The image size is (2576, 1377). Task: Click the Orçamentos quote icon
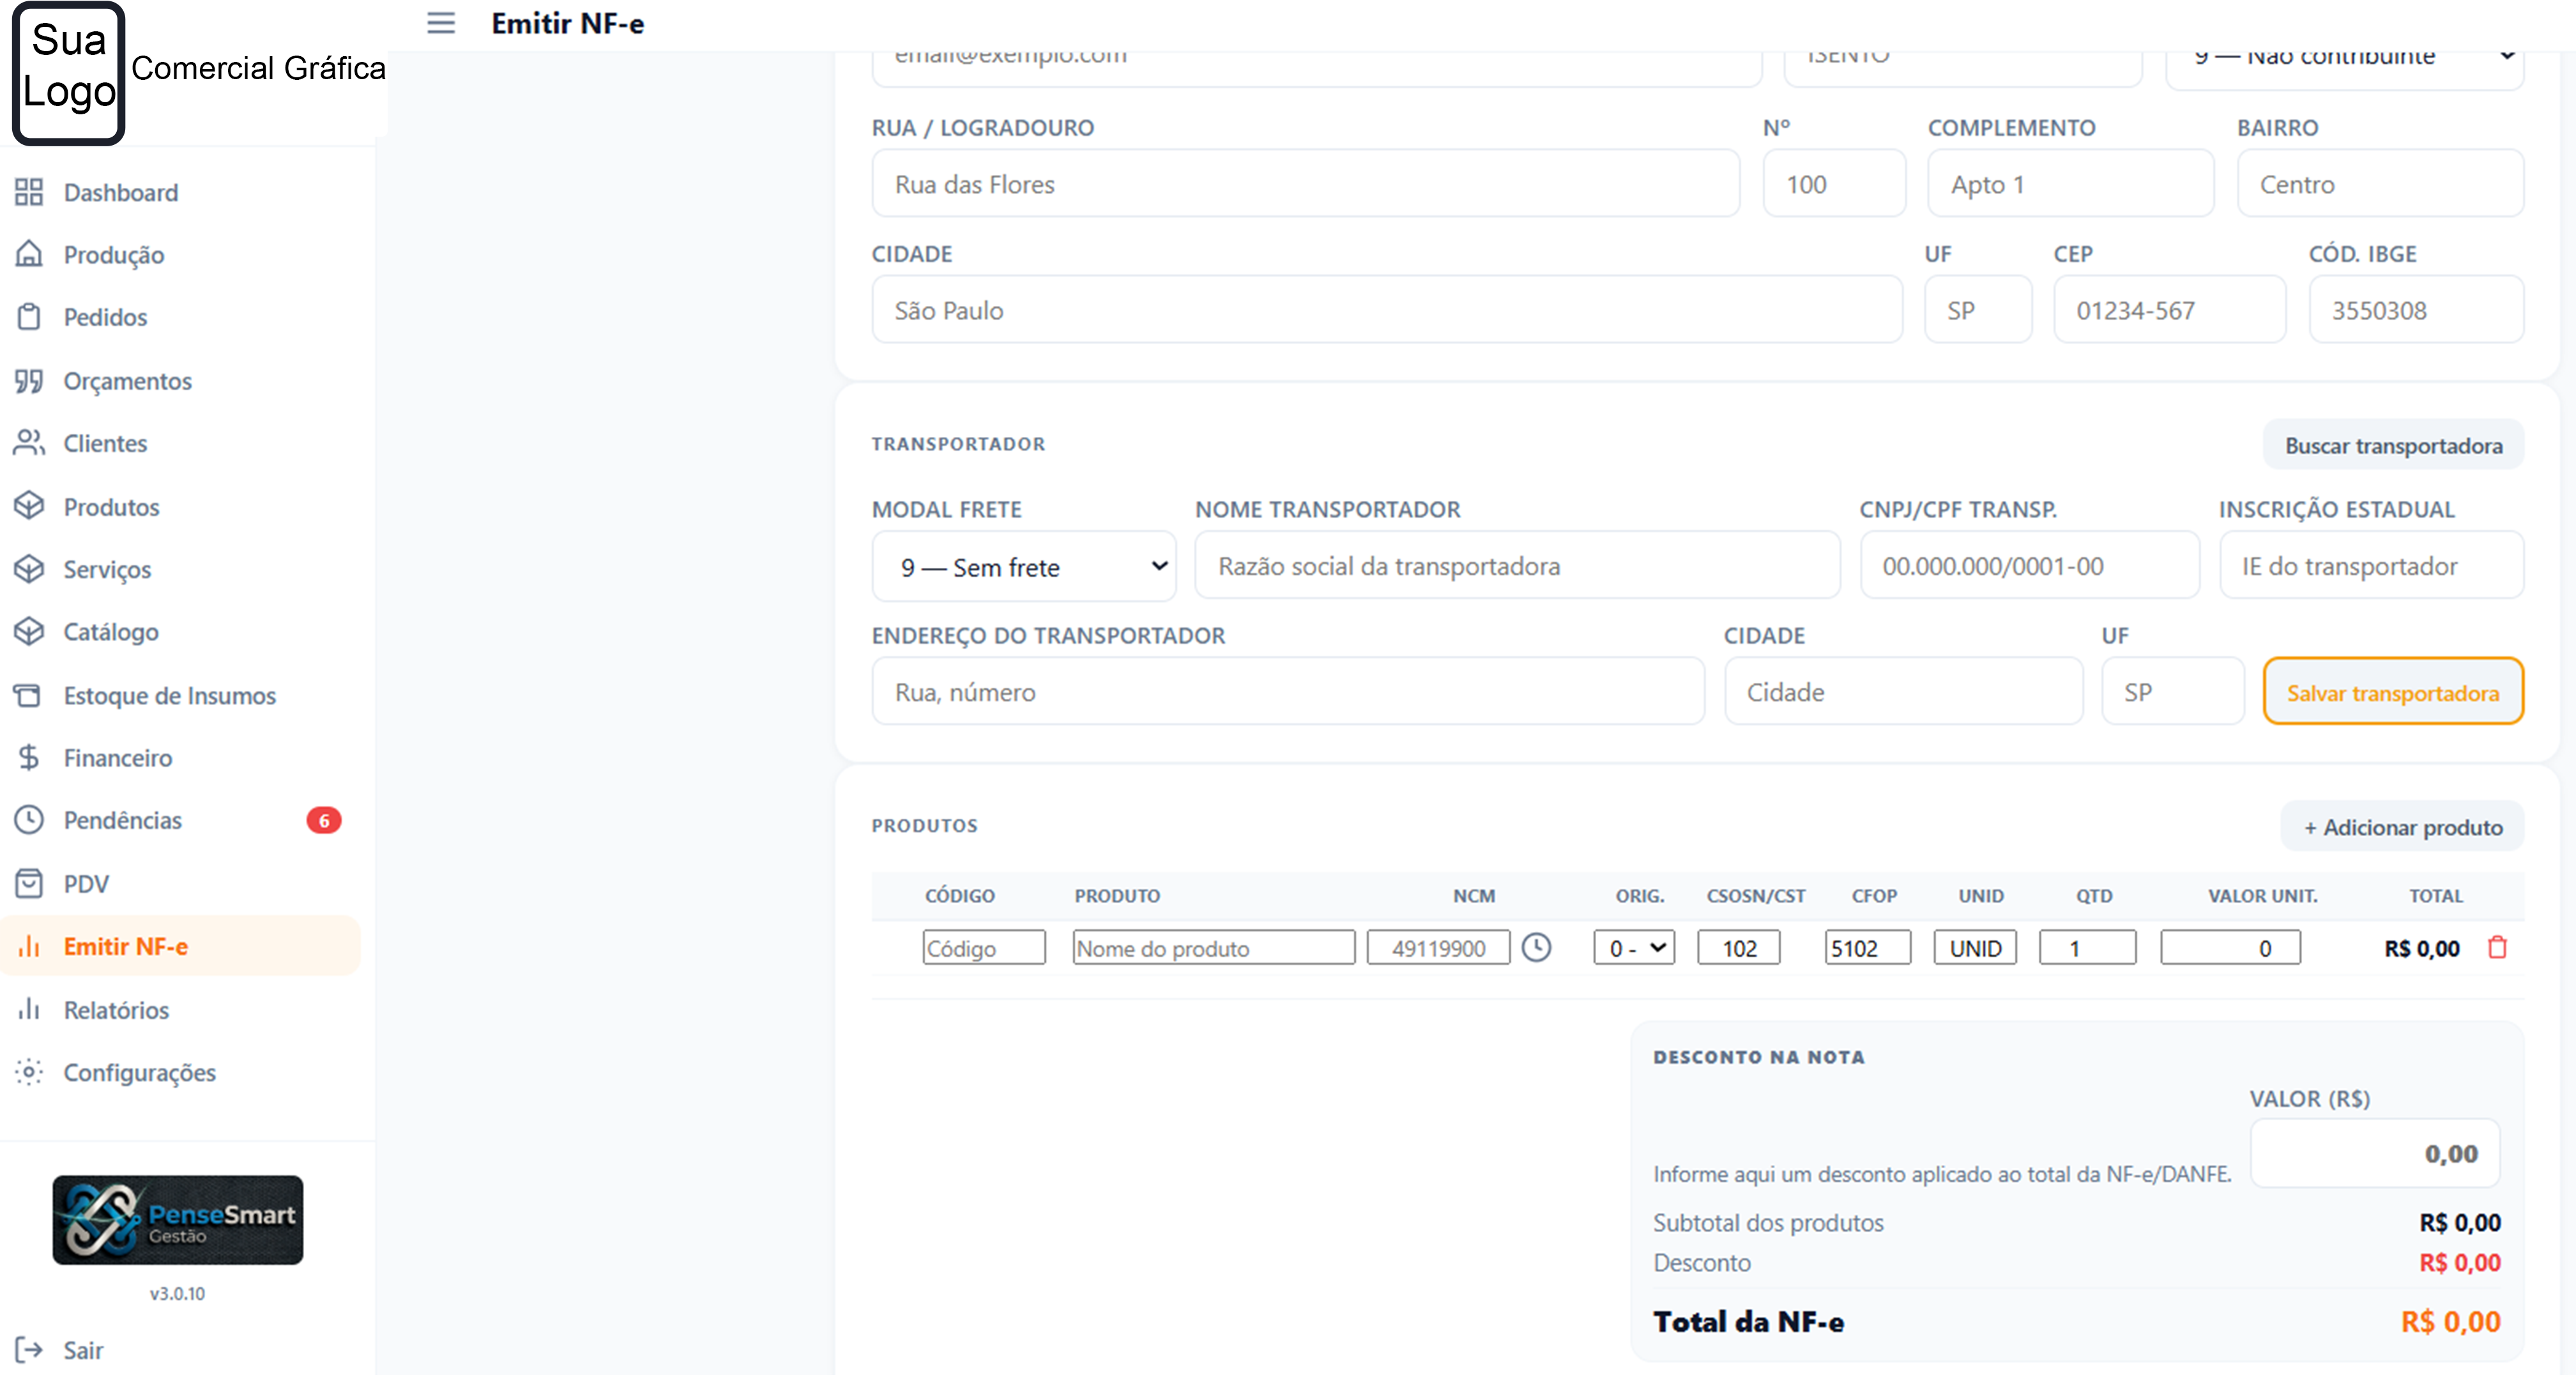pyautogui.click(x=29, y=381)
